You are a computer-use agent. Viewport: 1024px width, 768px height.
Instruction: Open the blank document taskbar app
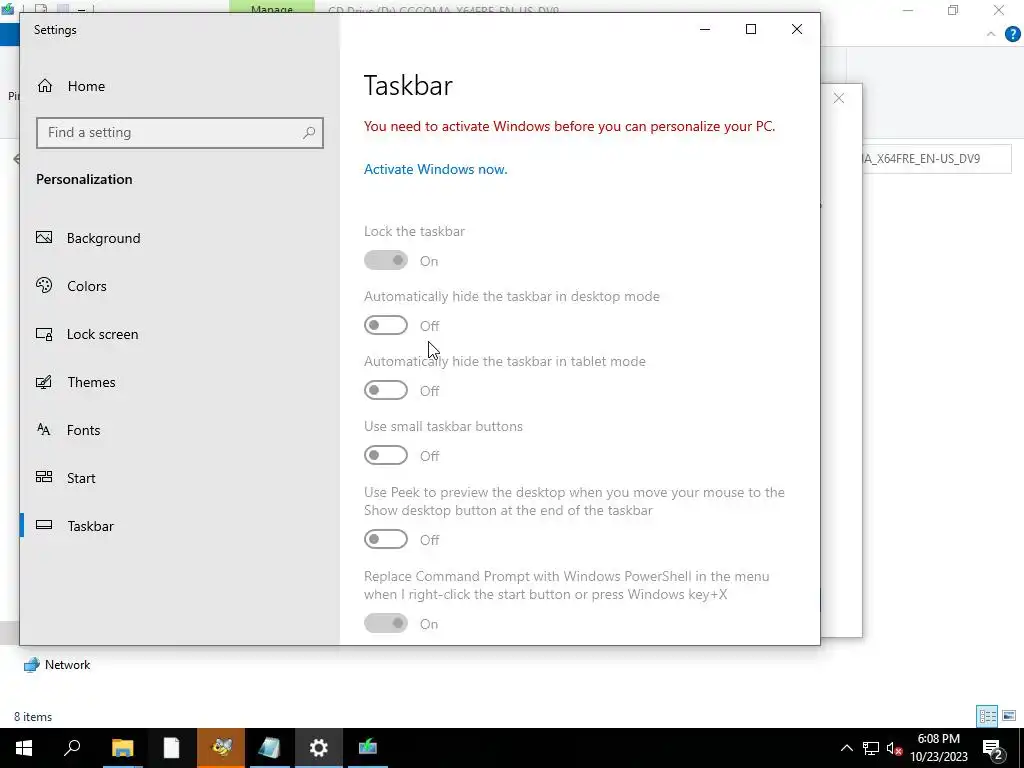[x=171, y=748]
